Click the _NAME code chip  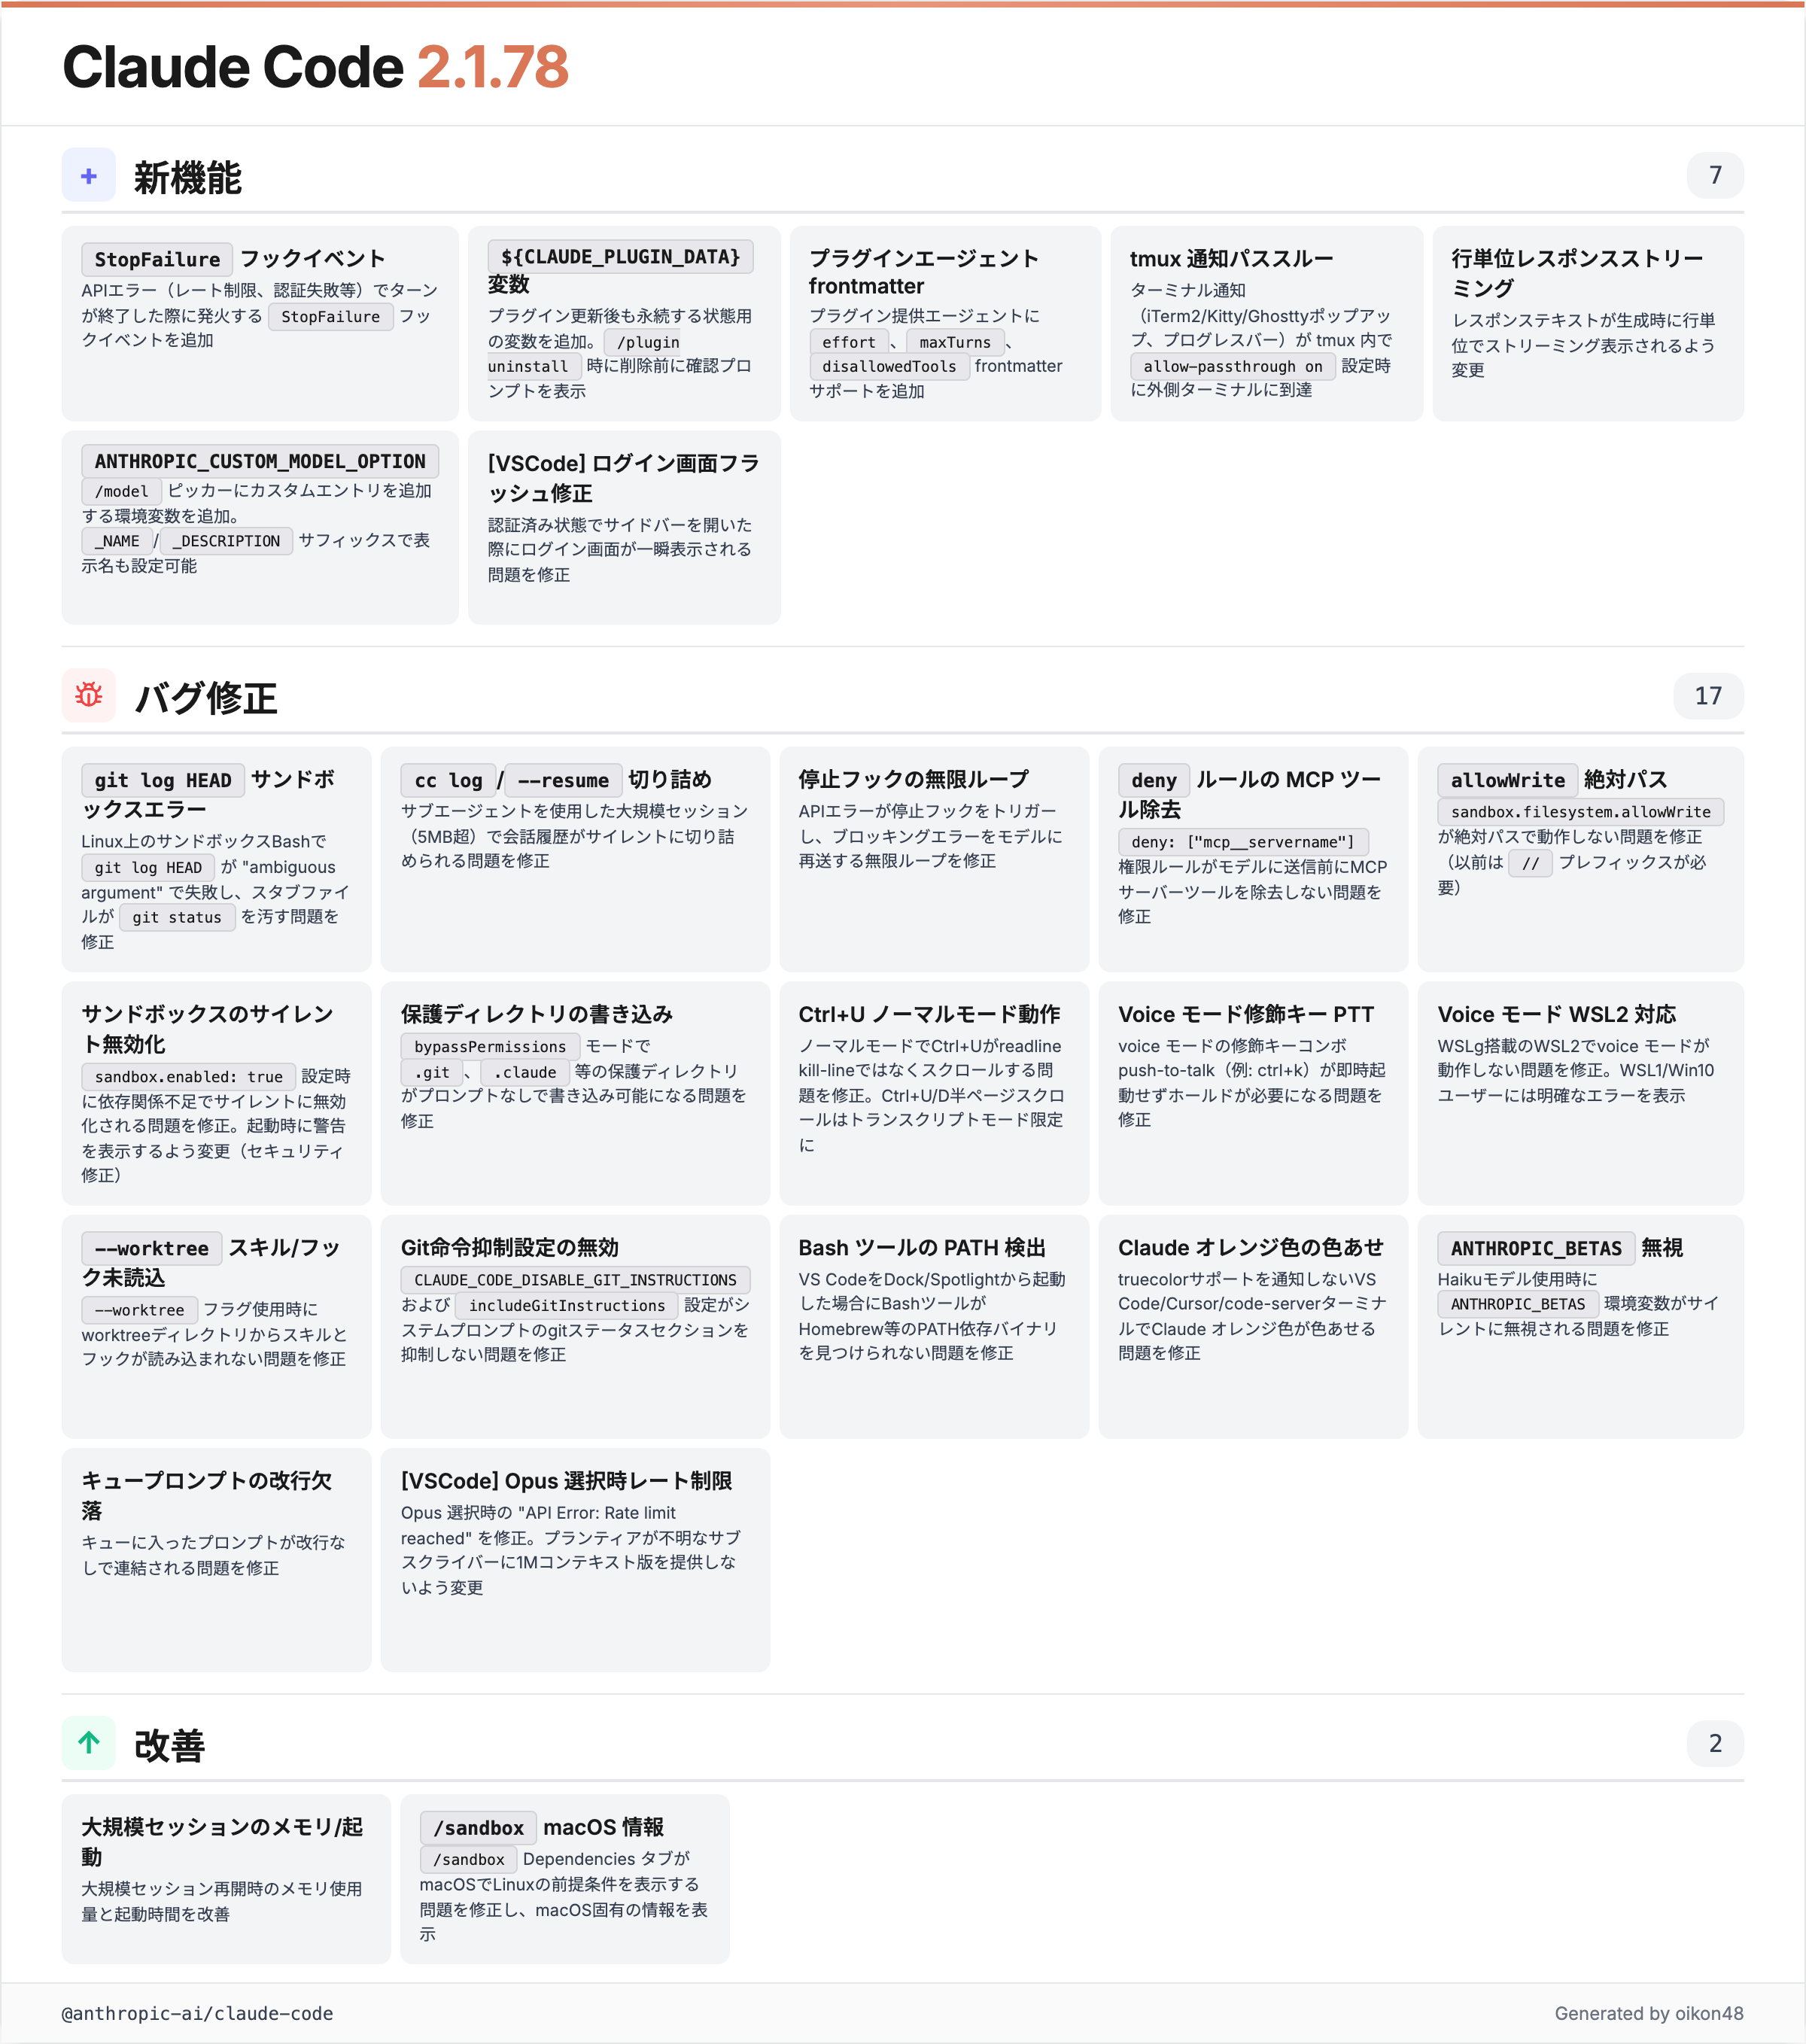[x=117, y=541]
